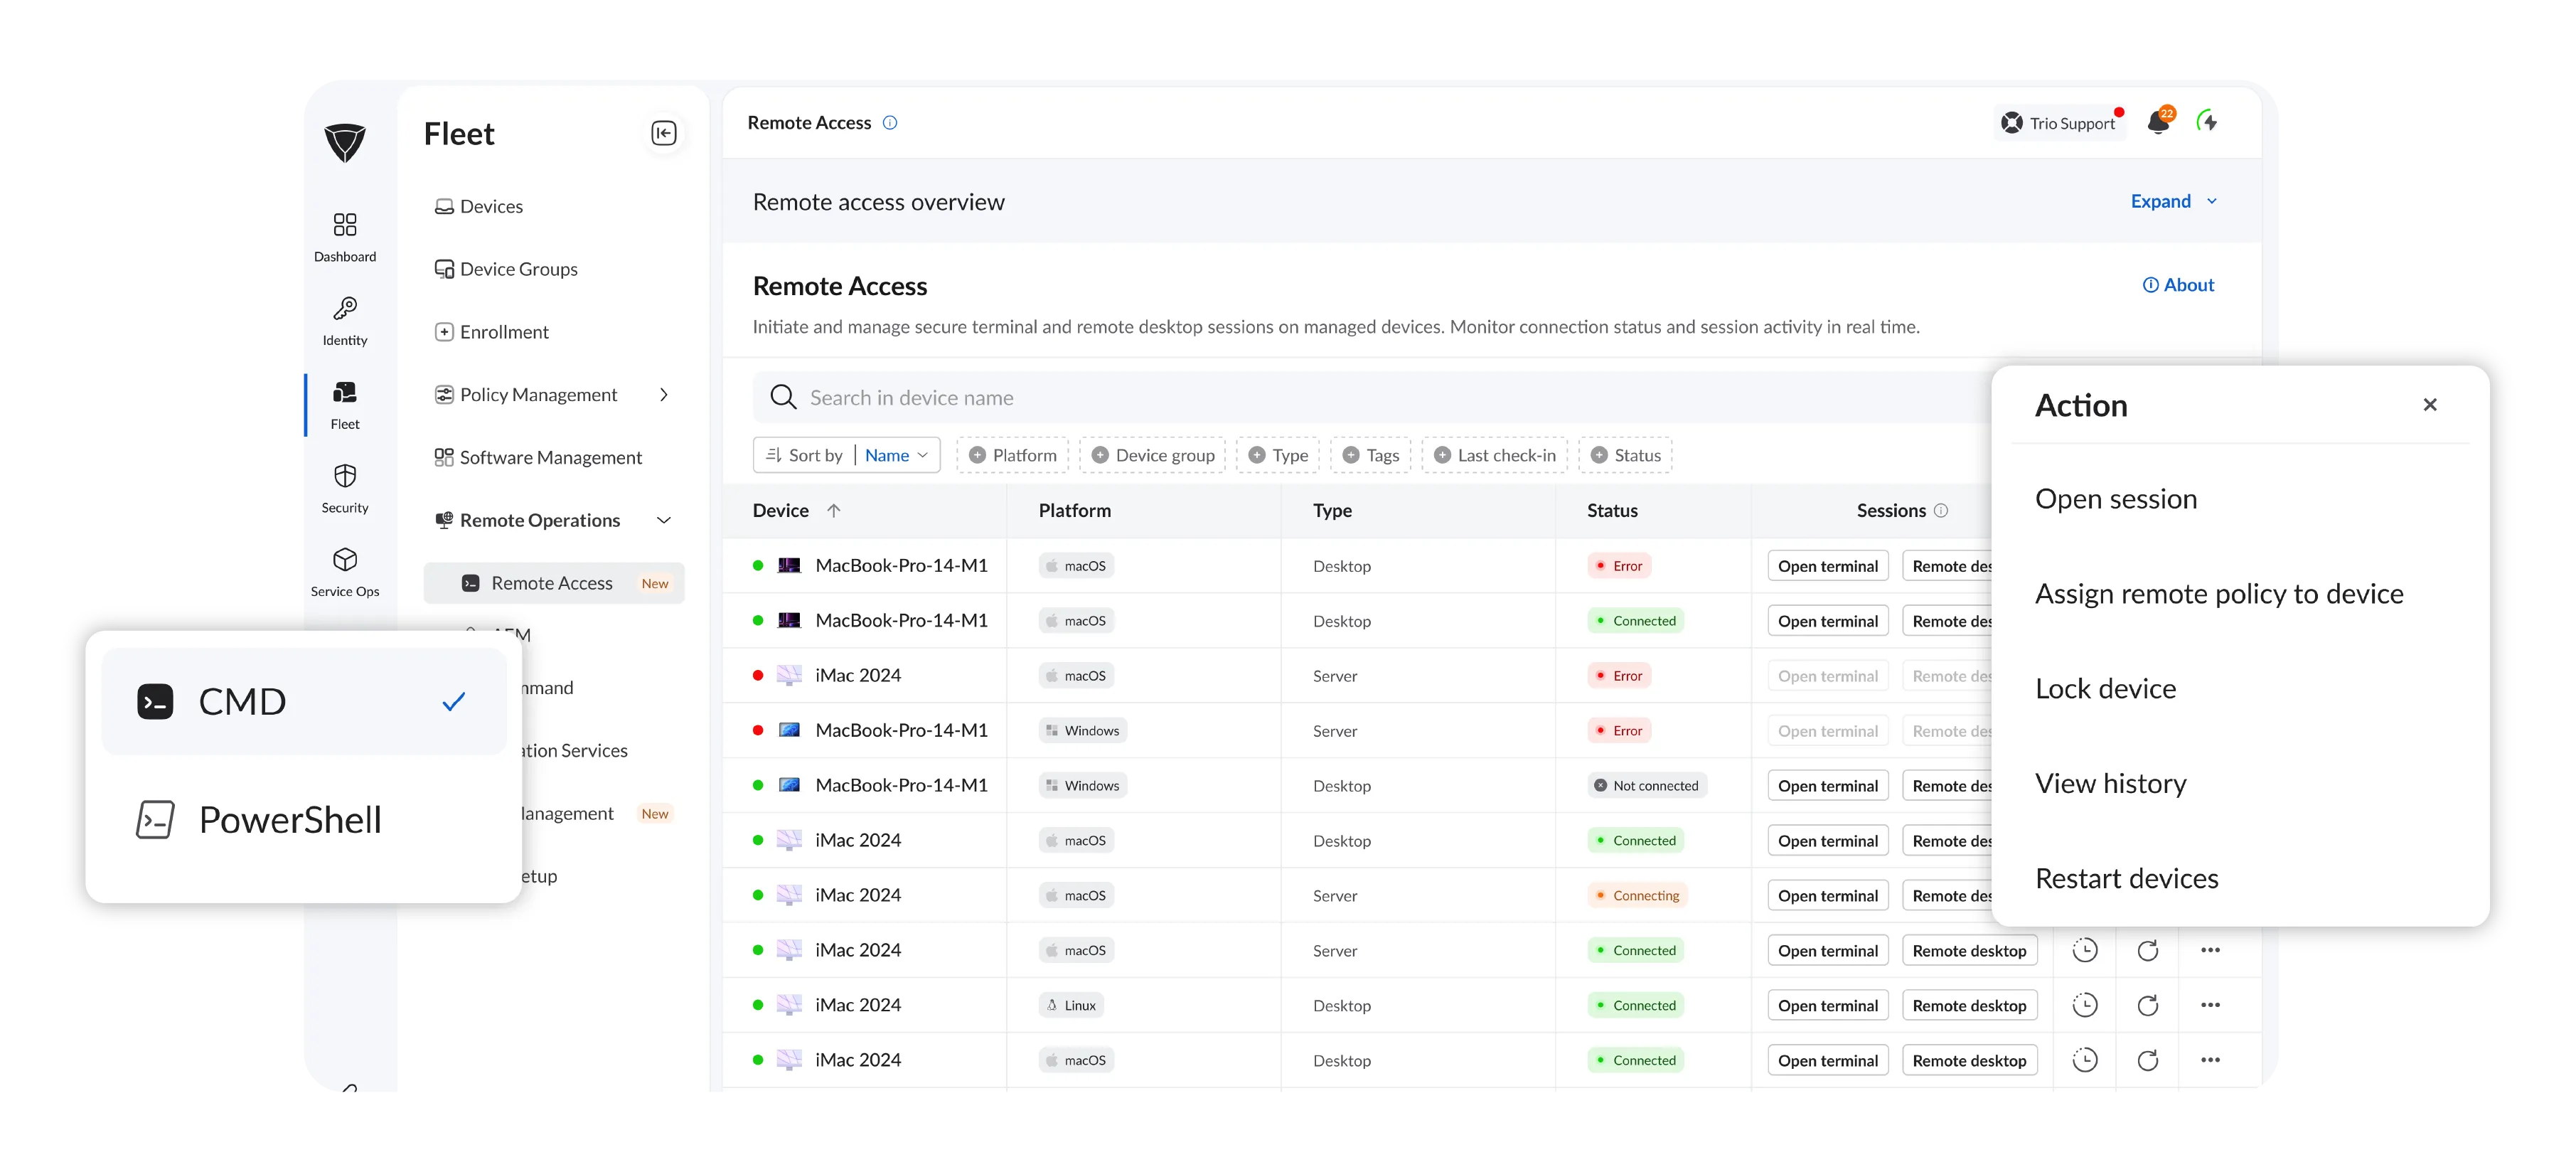Open the Sort by Name dropdown
This screenshot has width=2576, height=1172.
tap(846, 455)
